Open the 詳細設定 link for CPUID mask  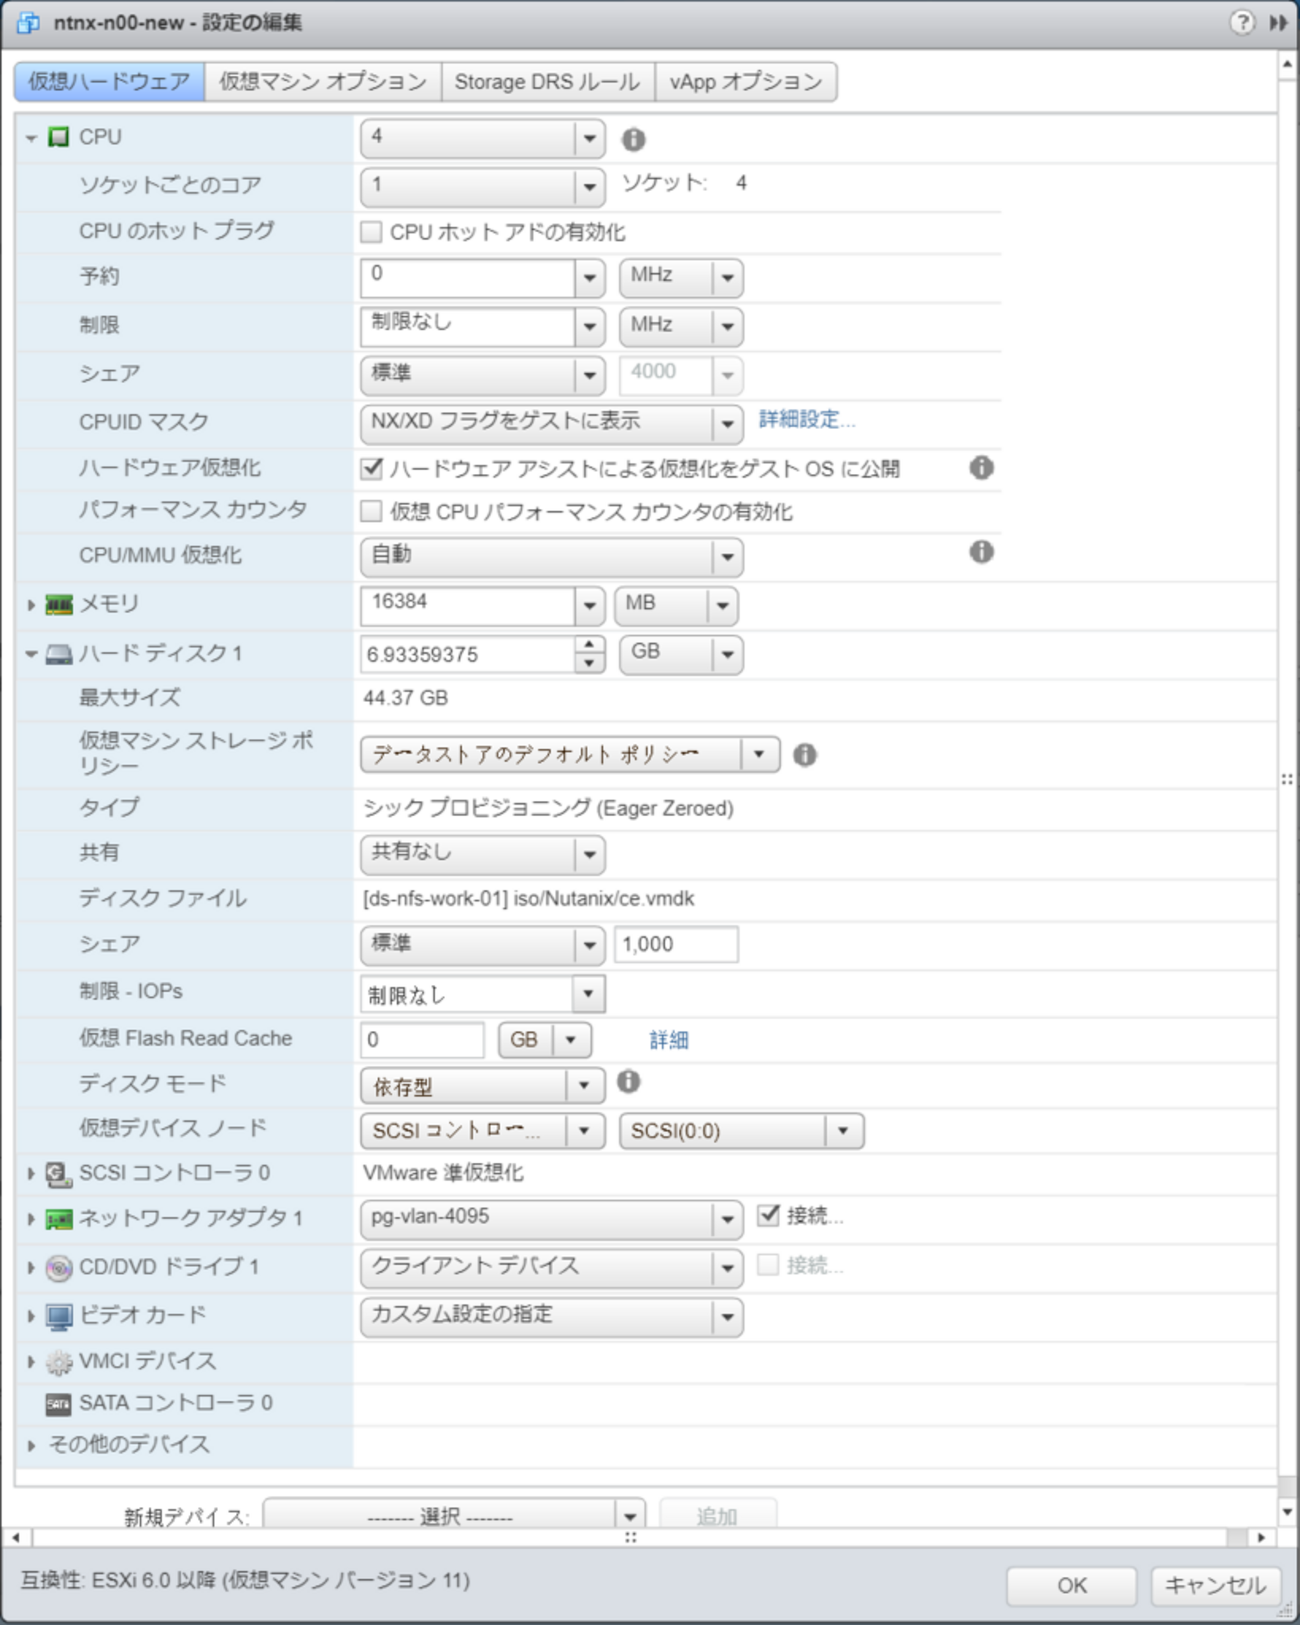pos(806,420)
